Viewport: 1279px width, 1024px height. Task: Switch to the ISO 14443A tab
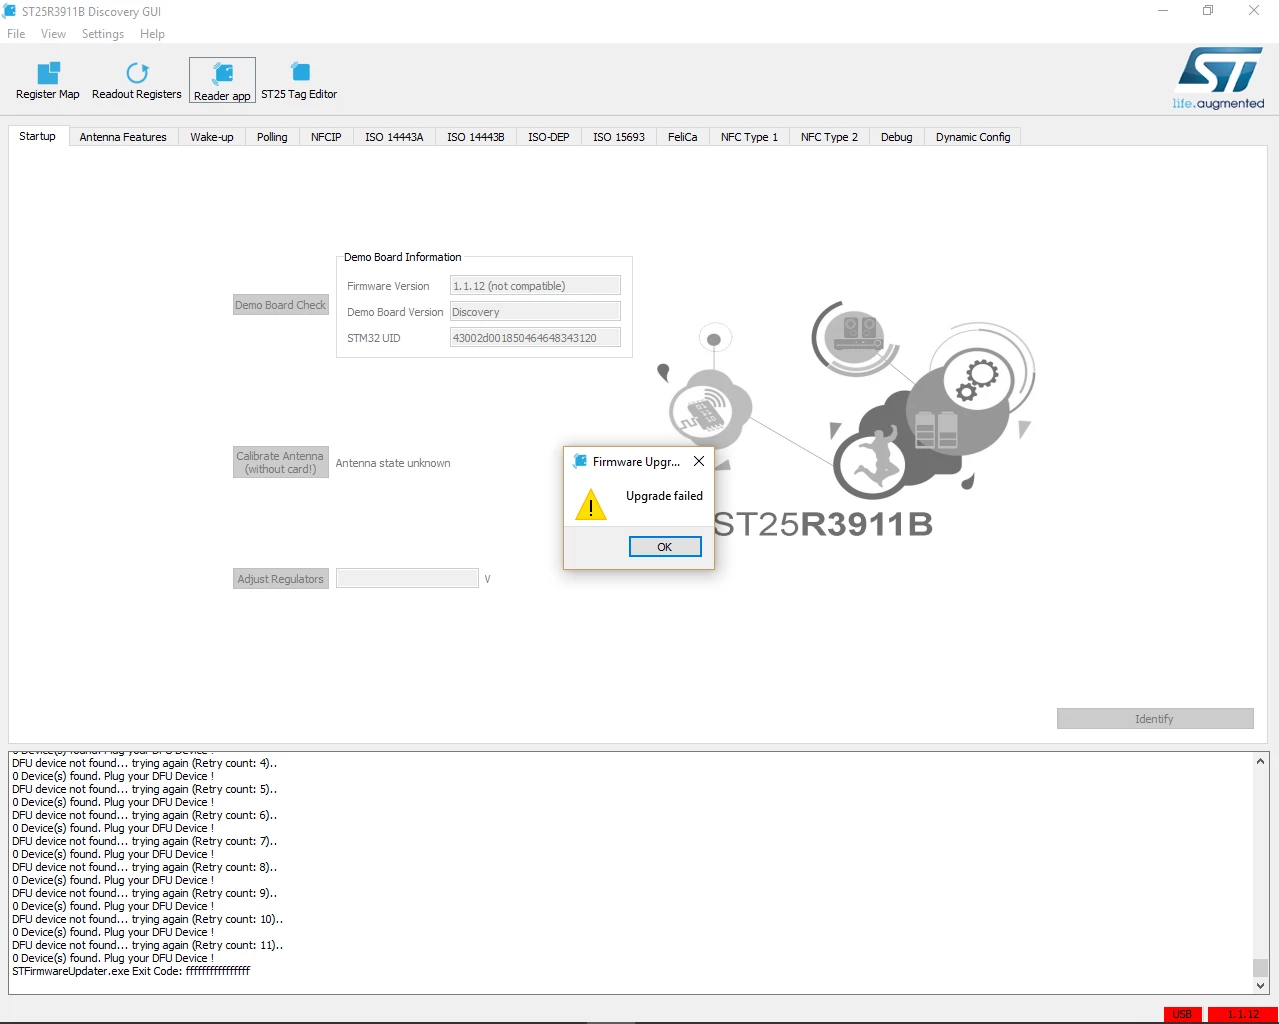(394, 137)
